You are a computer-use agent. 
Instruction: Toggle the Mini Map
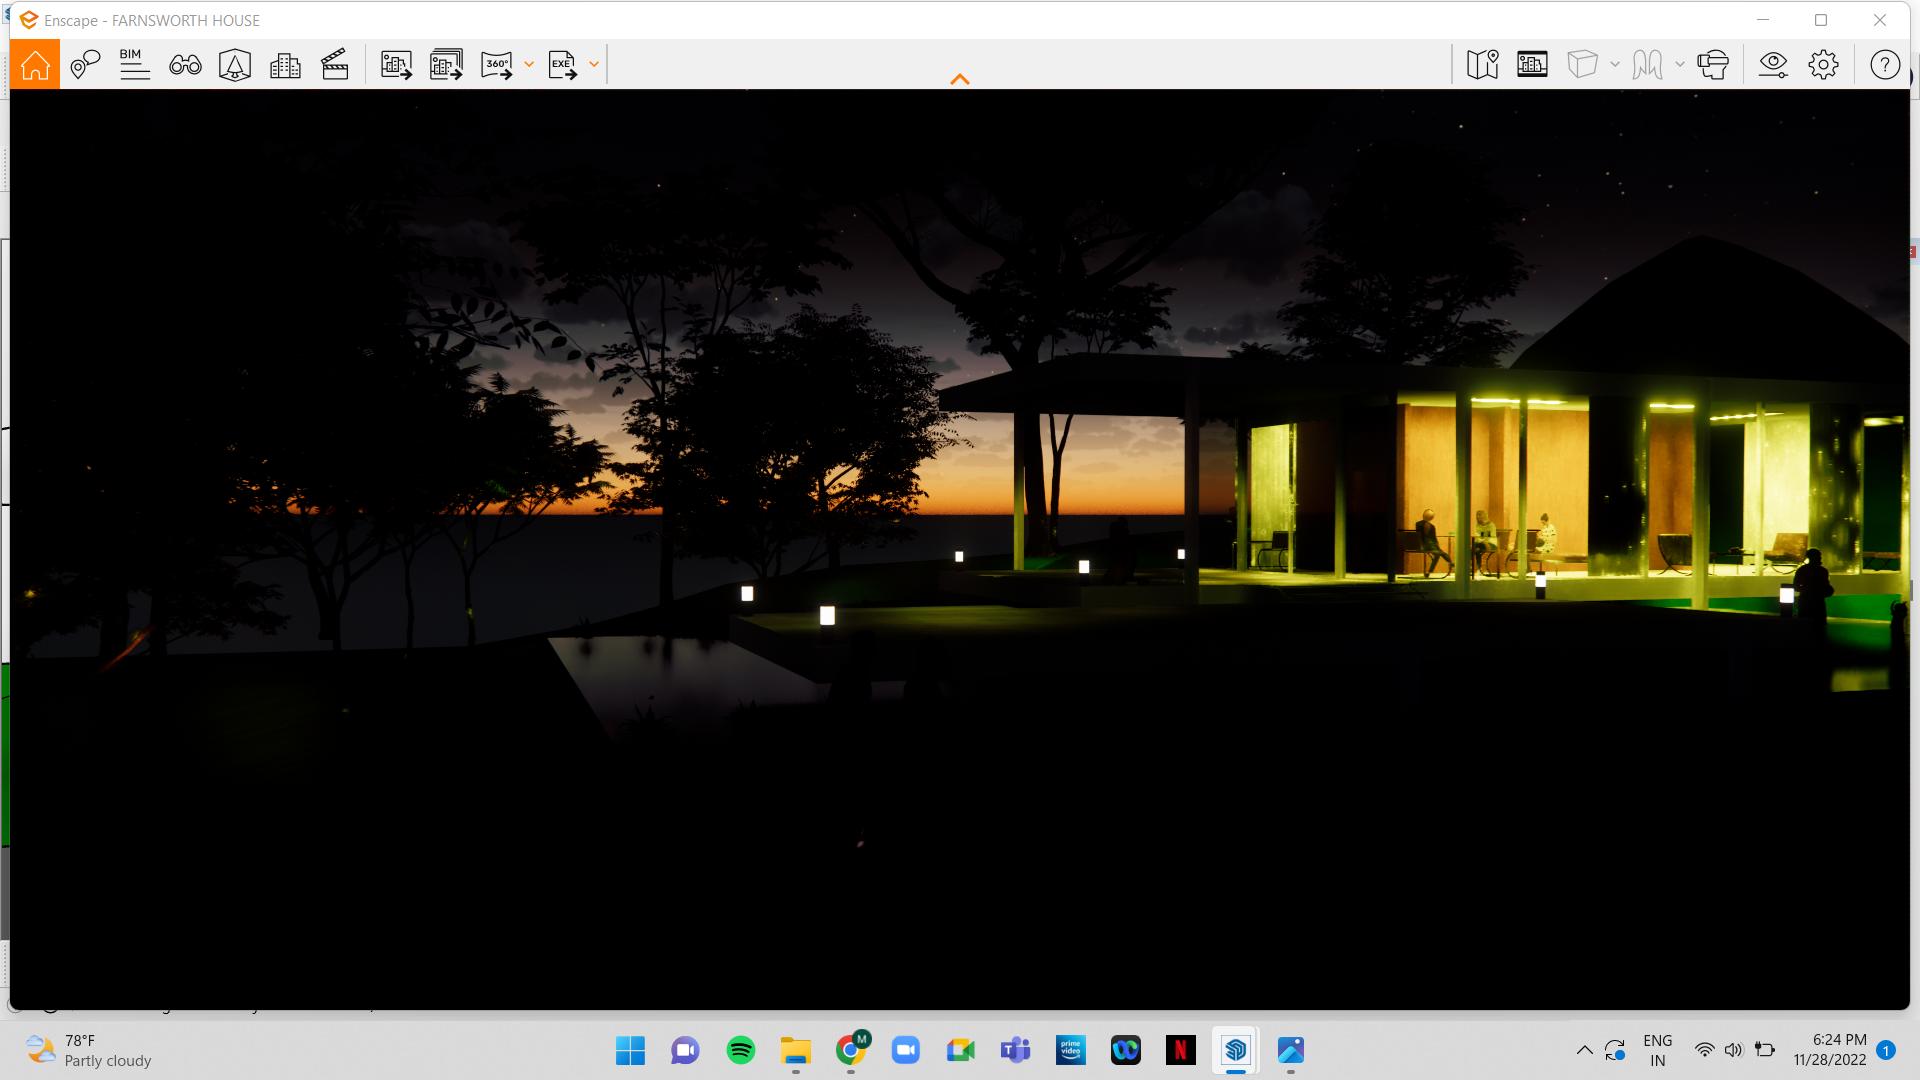1482,65
